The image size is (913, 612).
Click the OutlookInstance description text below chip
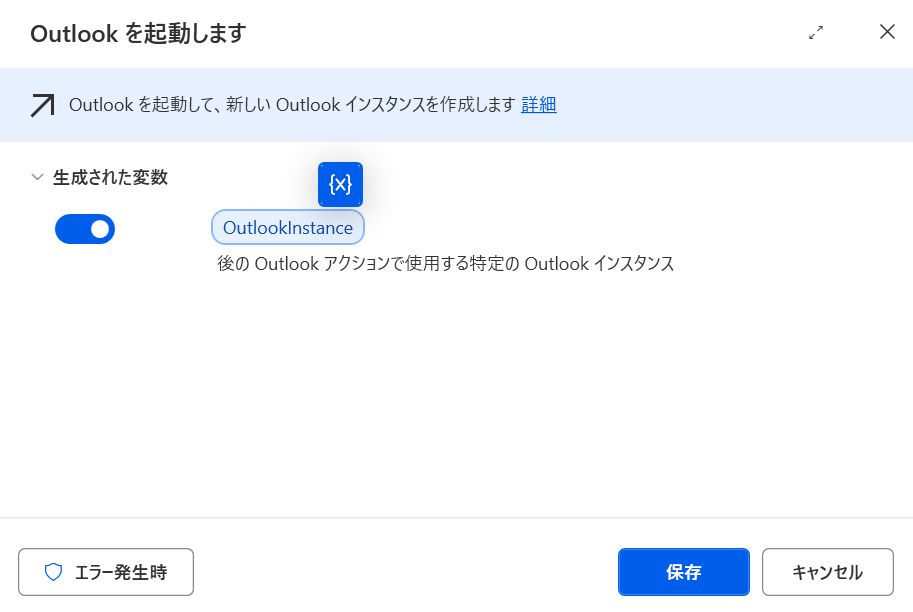(445, 264)
